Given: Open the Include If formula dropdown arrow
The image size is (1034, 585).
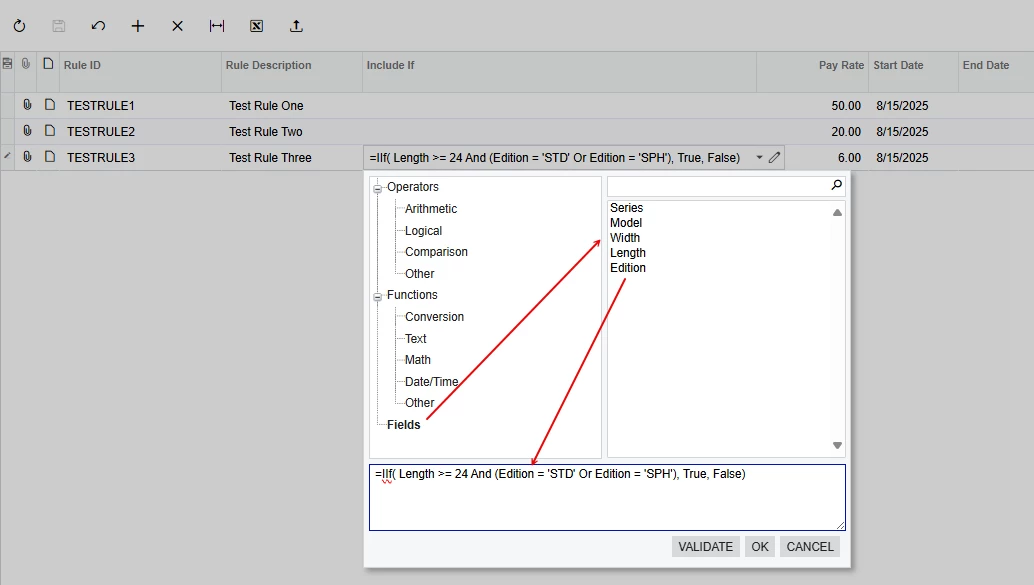Looking at the screenshot, I should click(757, 157).
